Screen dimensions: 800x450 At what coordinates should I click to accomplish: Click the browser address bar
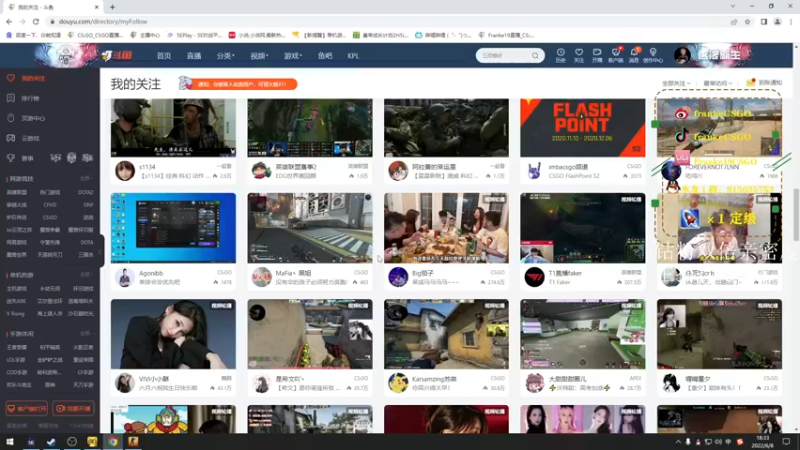388,21
